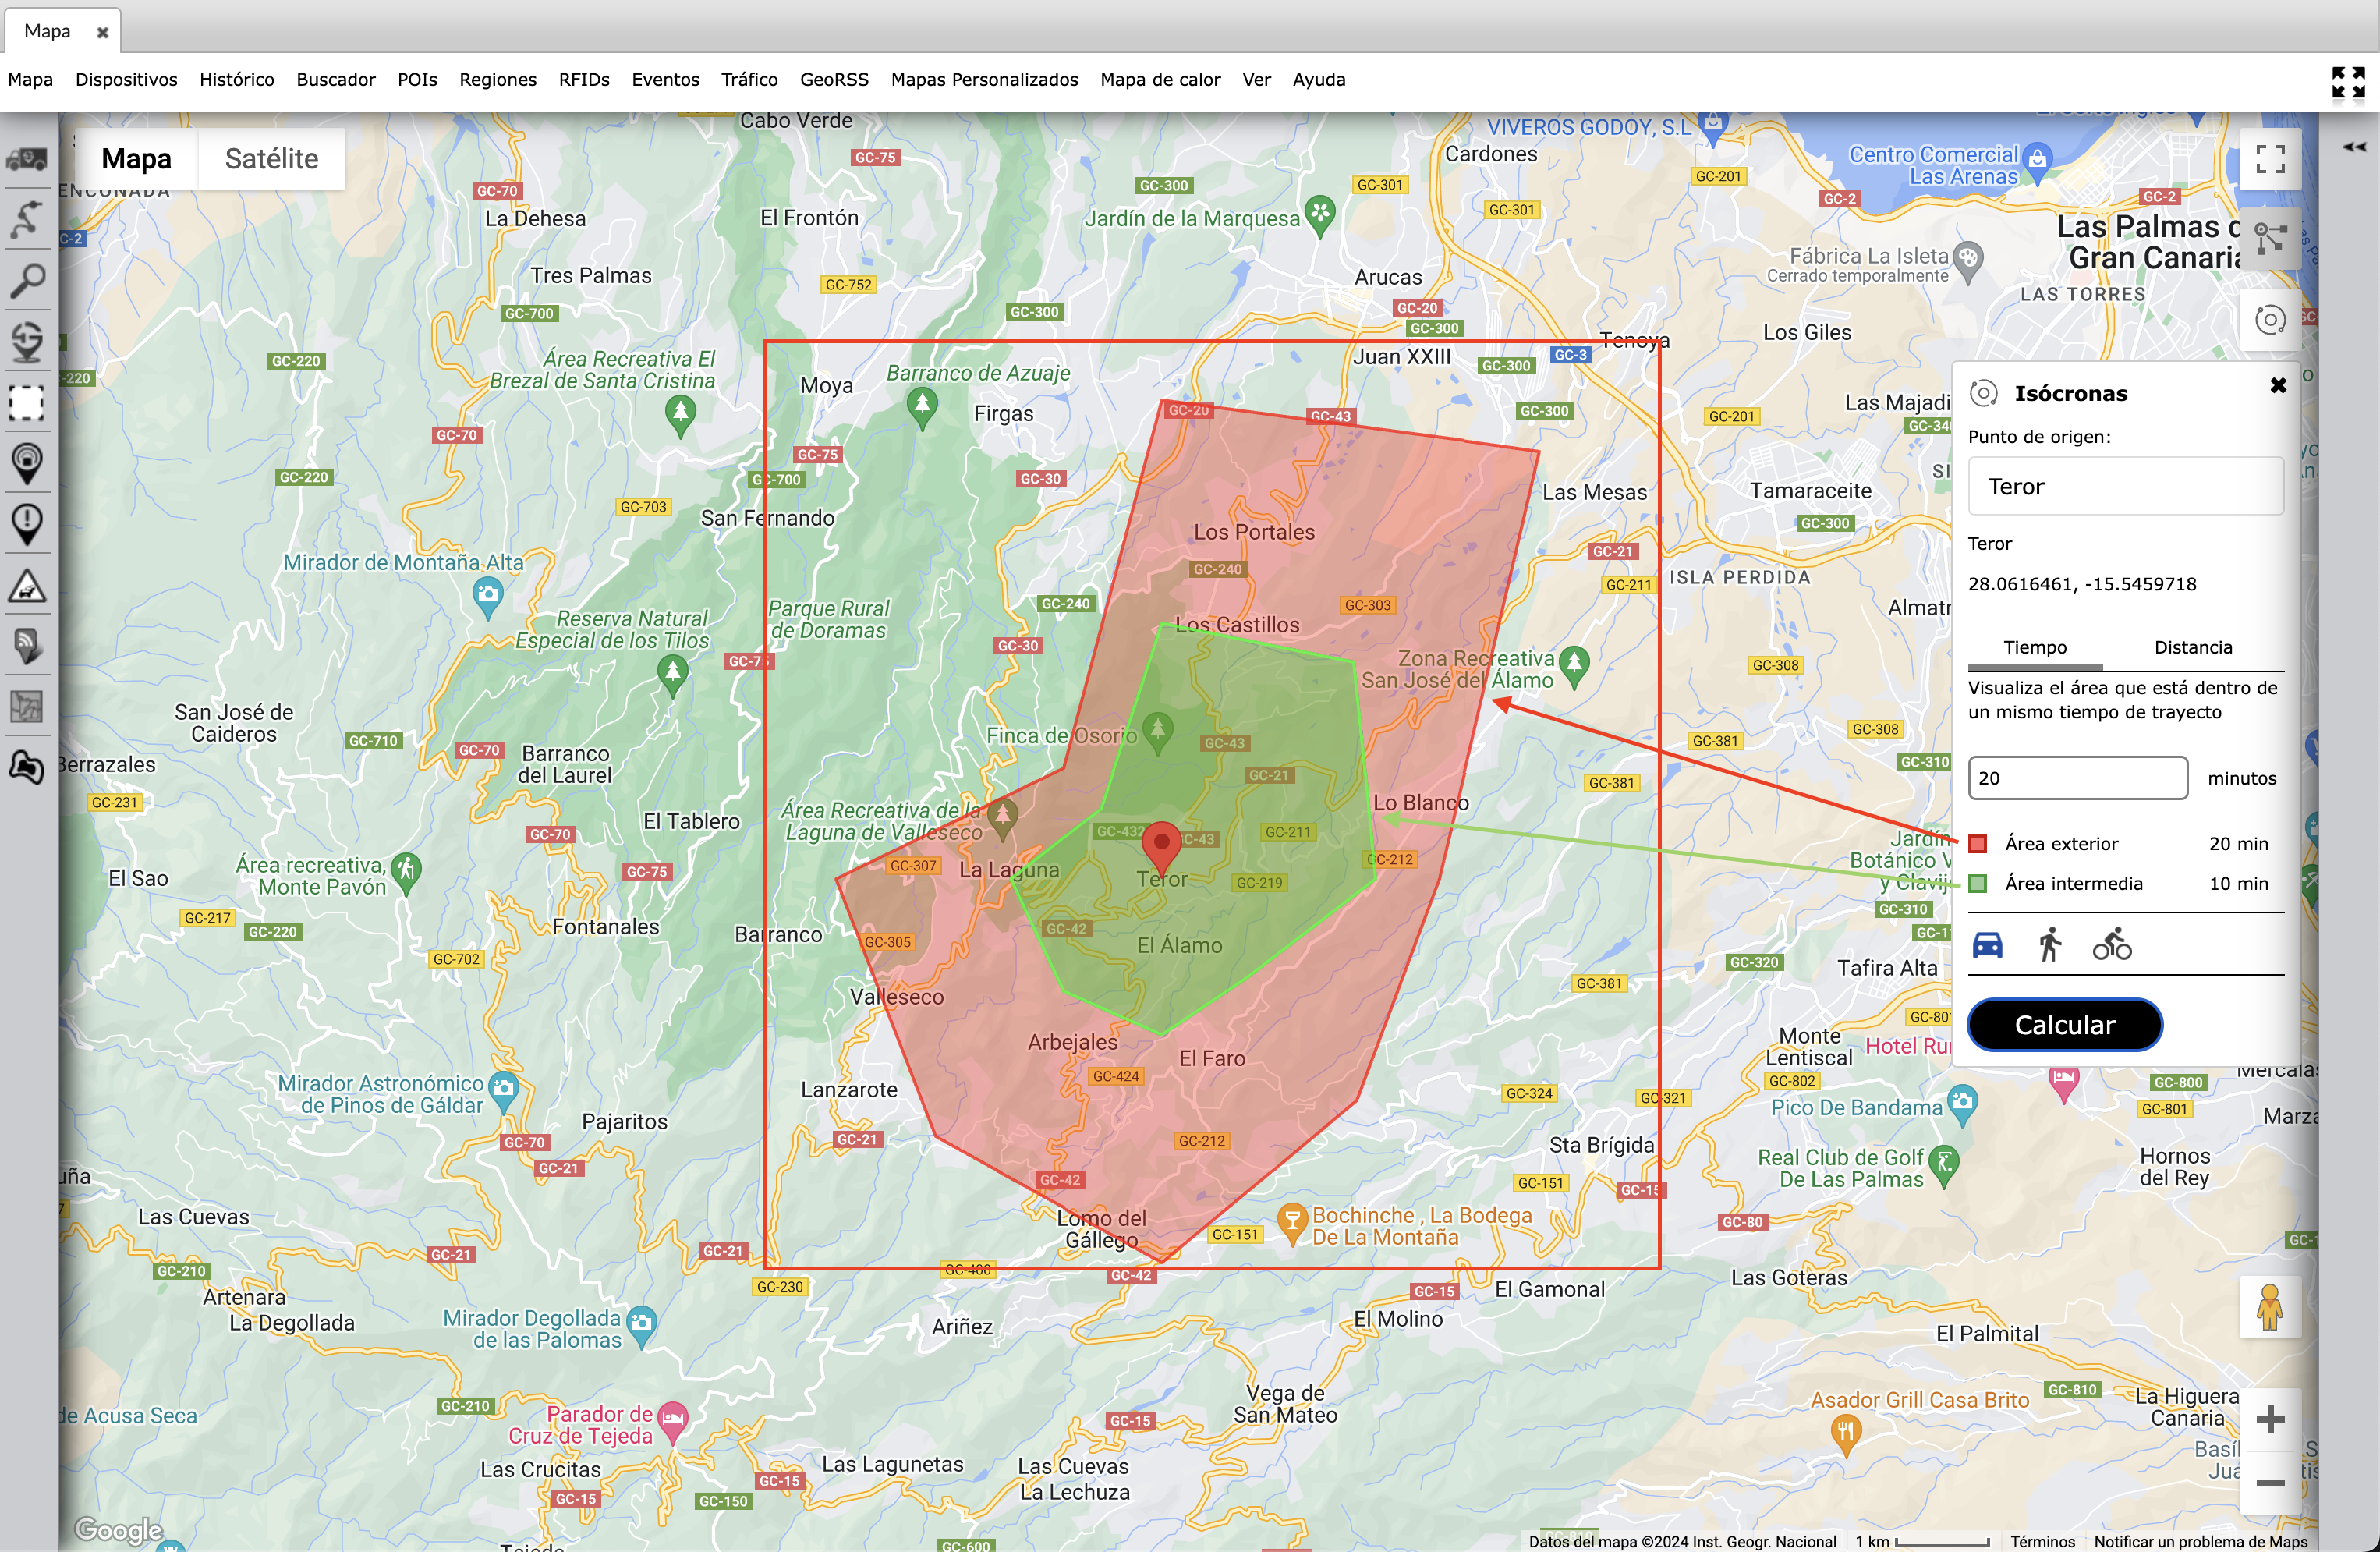This screenshot has height=1552, width=2380.
Task: Open the Mapa menu
Action: [x=30, y=80]
